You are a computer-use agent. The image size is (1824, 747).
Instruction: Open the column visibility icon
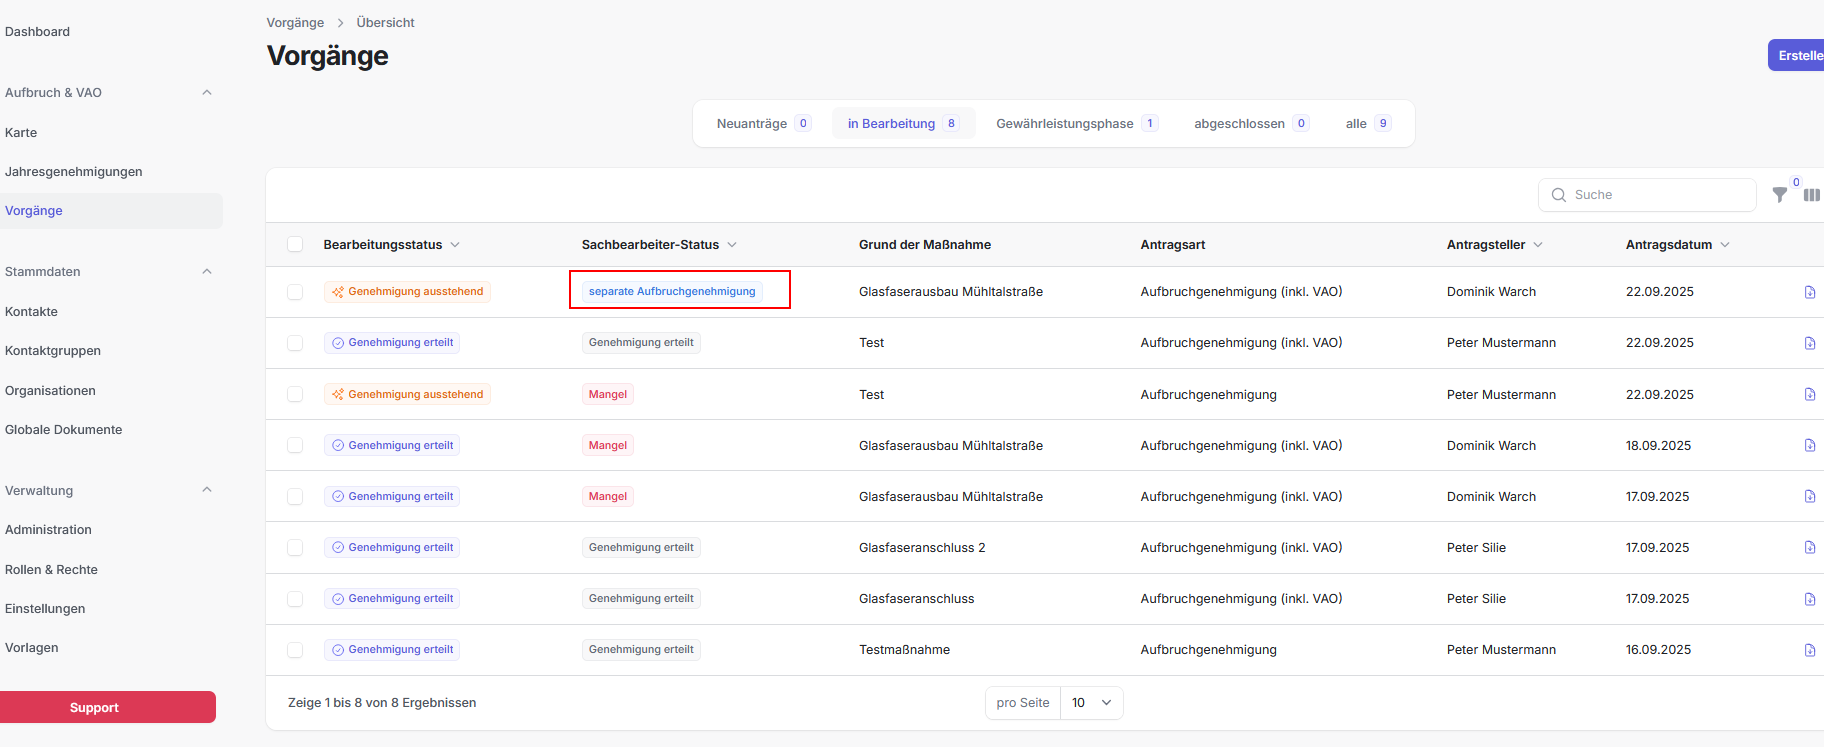[1811, 195]
